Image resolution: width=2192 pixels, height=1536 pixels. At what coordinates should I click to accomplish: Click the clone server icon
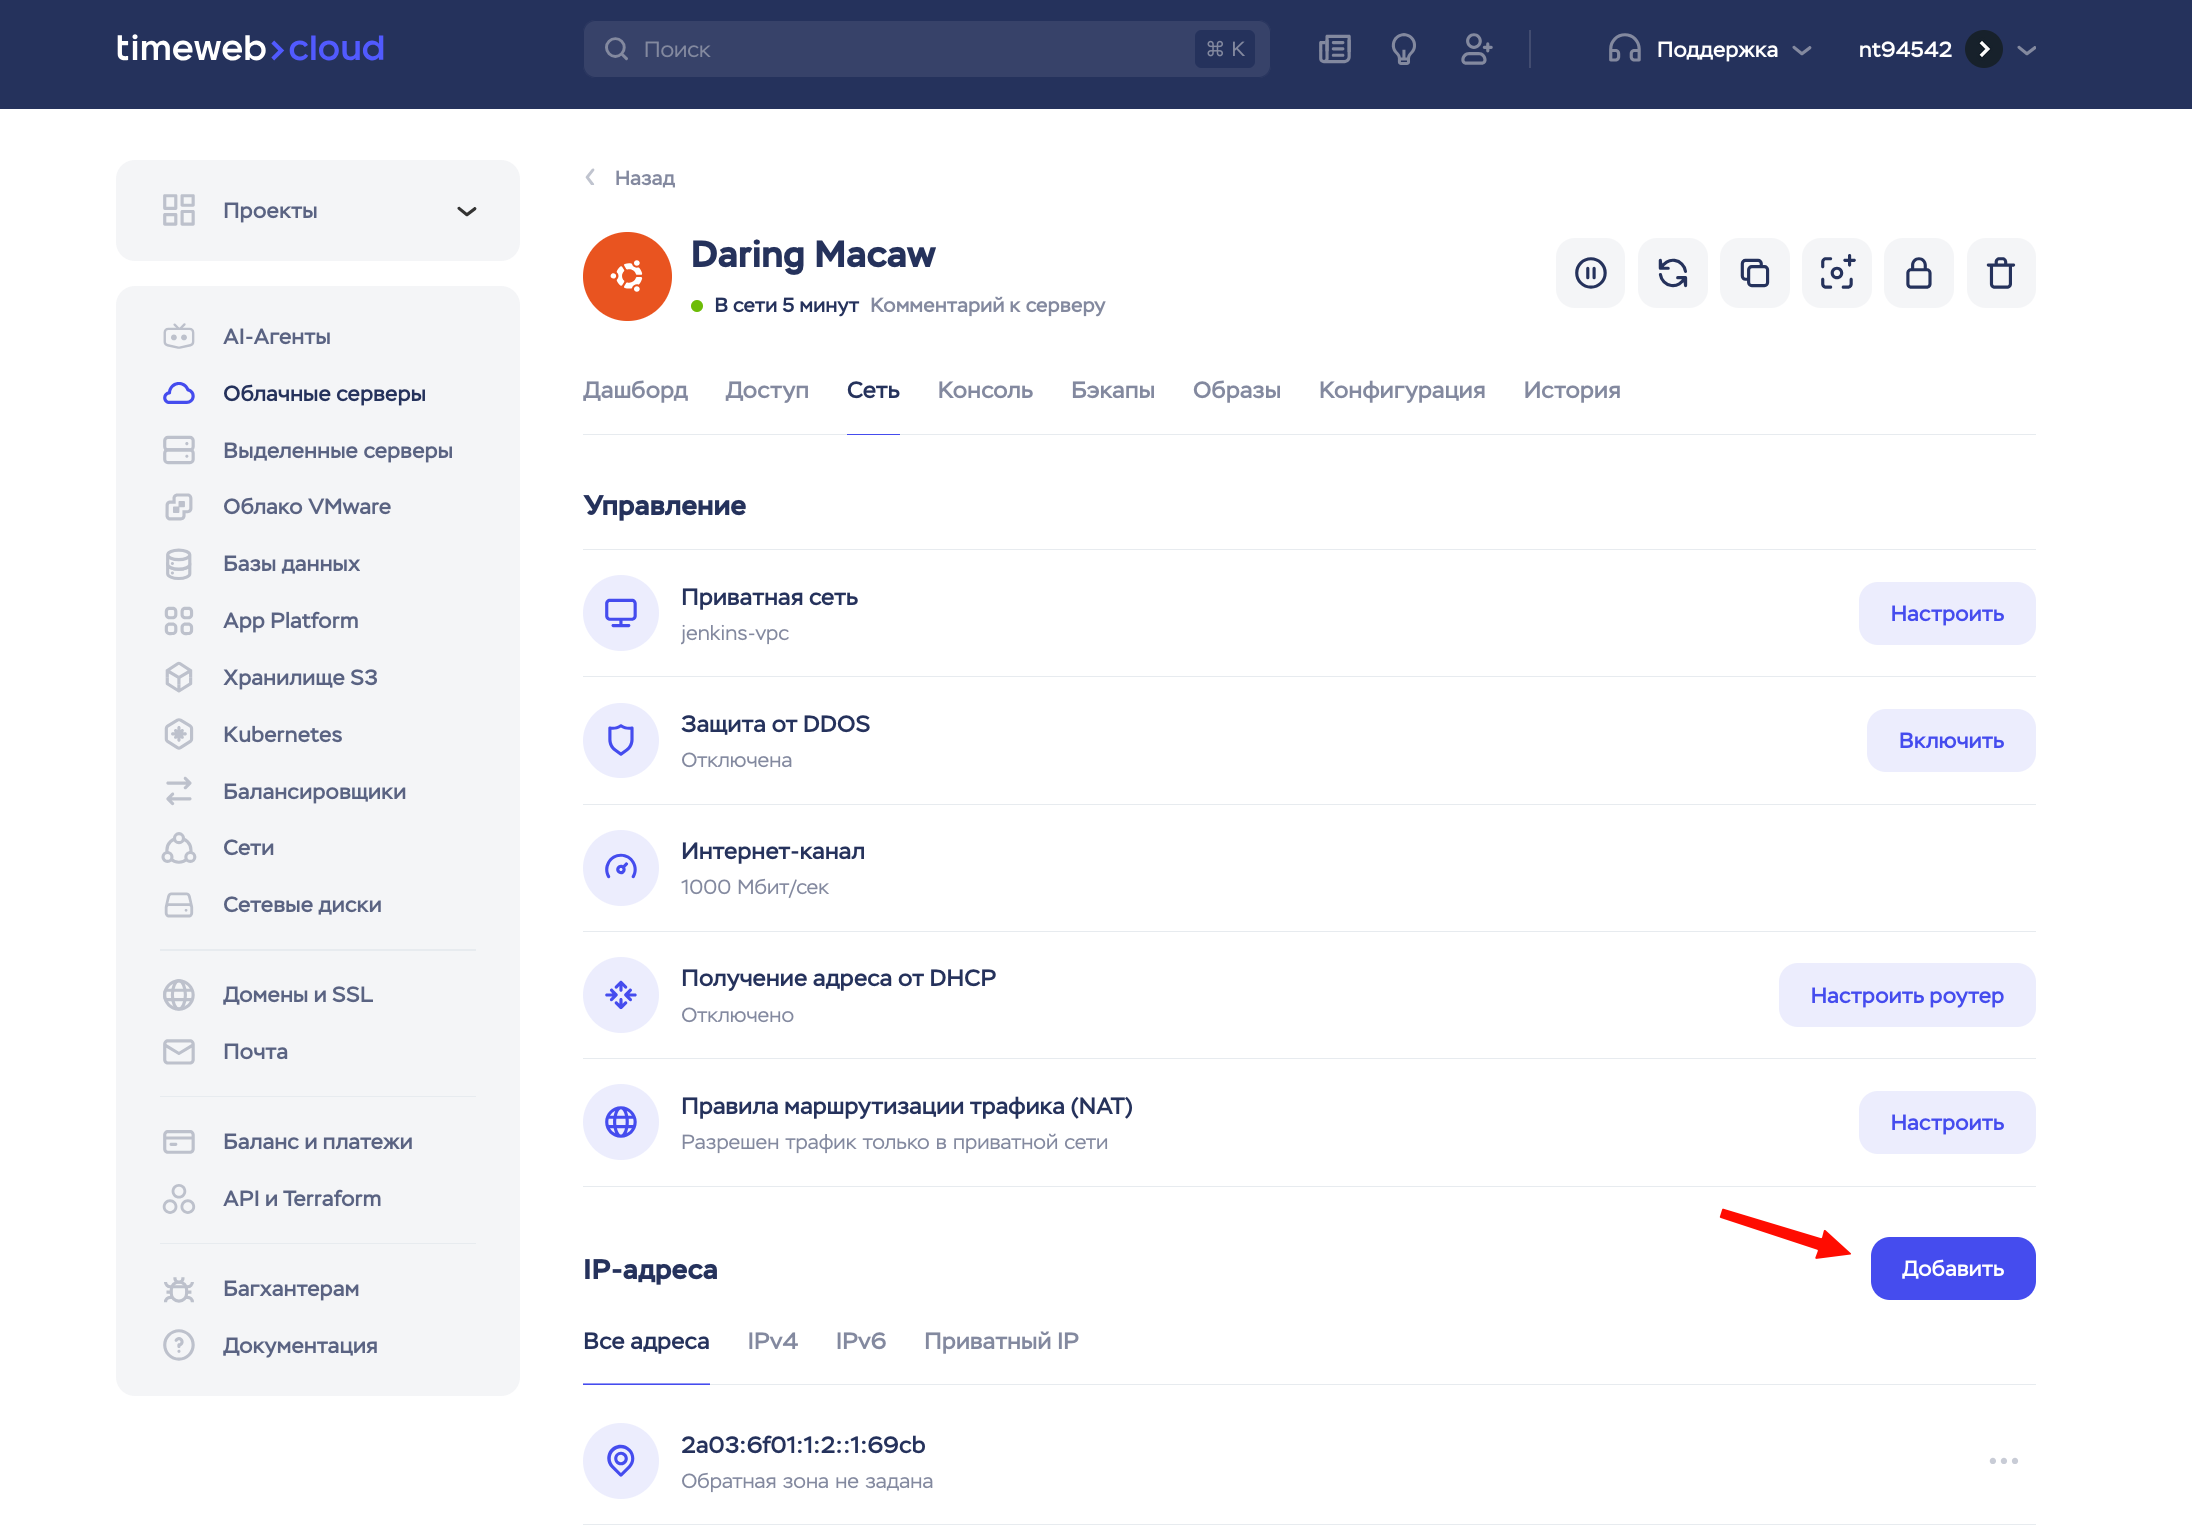tap(1754, 273)
